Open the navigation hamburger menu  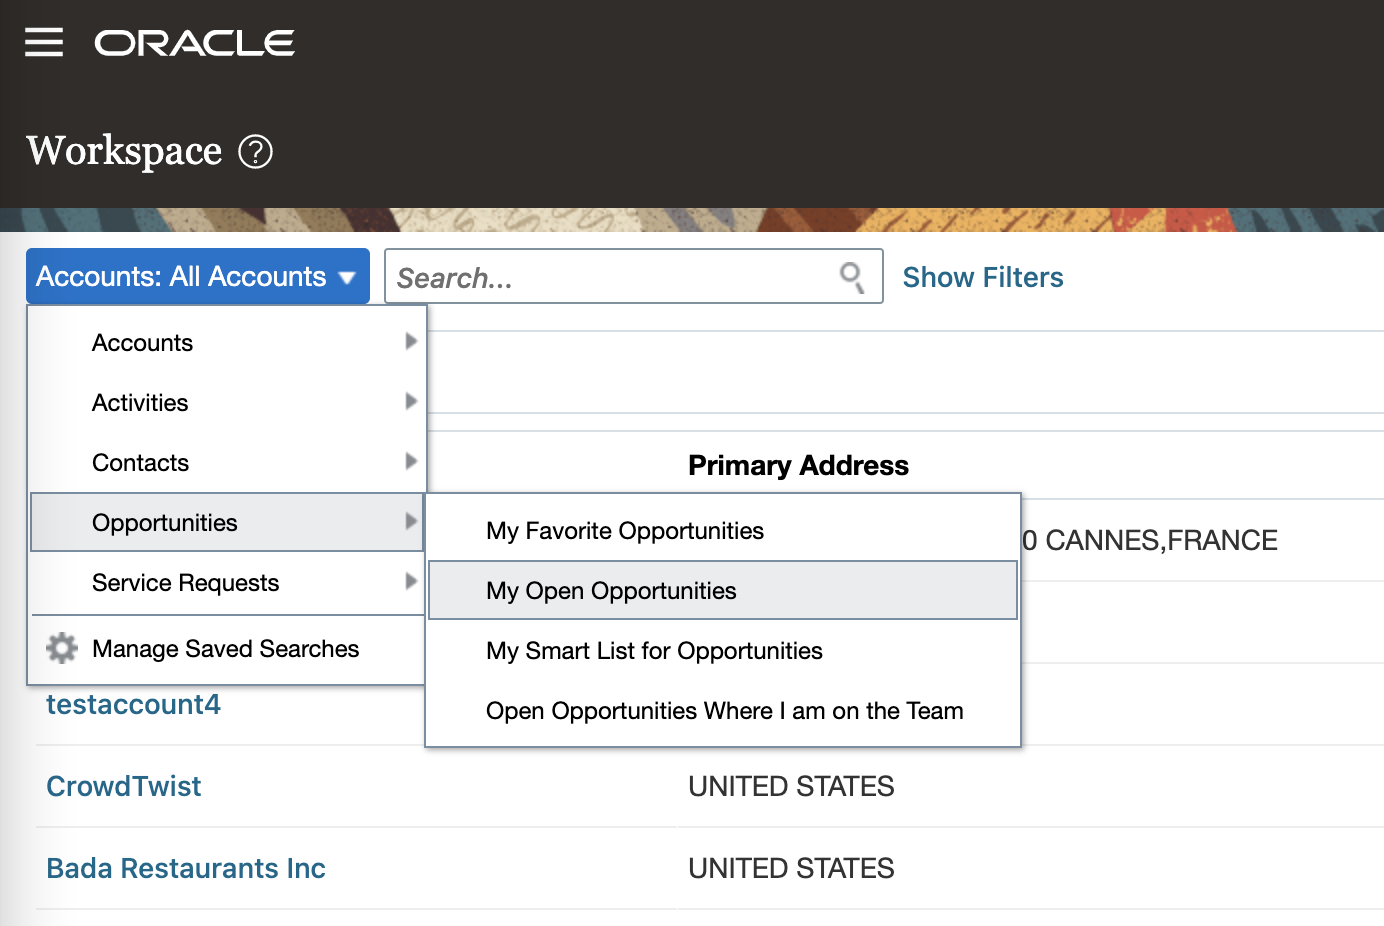tap(43, 42)
